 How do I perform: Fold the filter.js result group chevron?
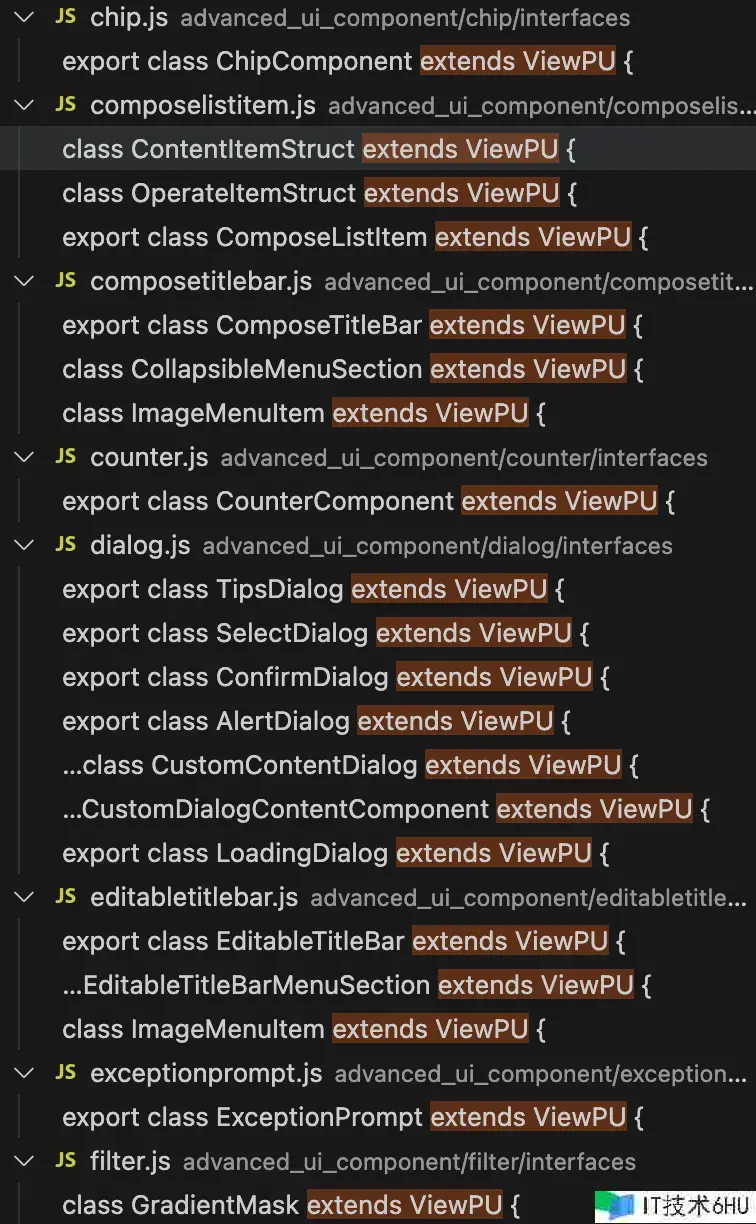tap(23, 1161)
